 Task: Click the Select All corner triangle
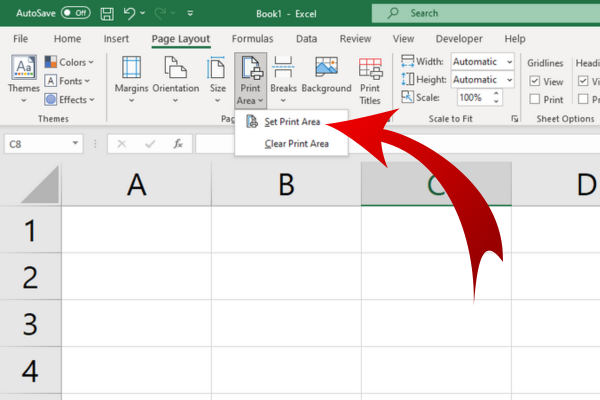(x=40, y=184)
